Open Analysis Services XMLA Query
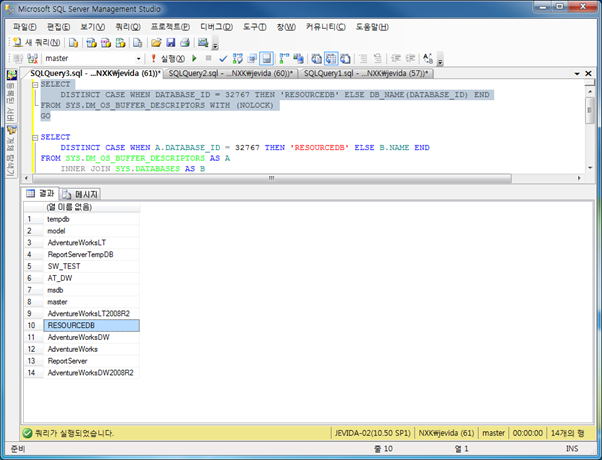Viewport: 602px width, 460px height. [120, 43]
